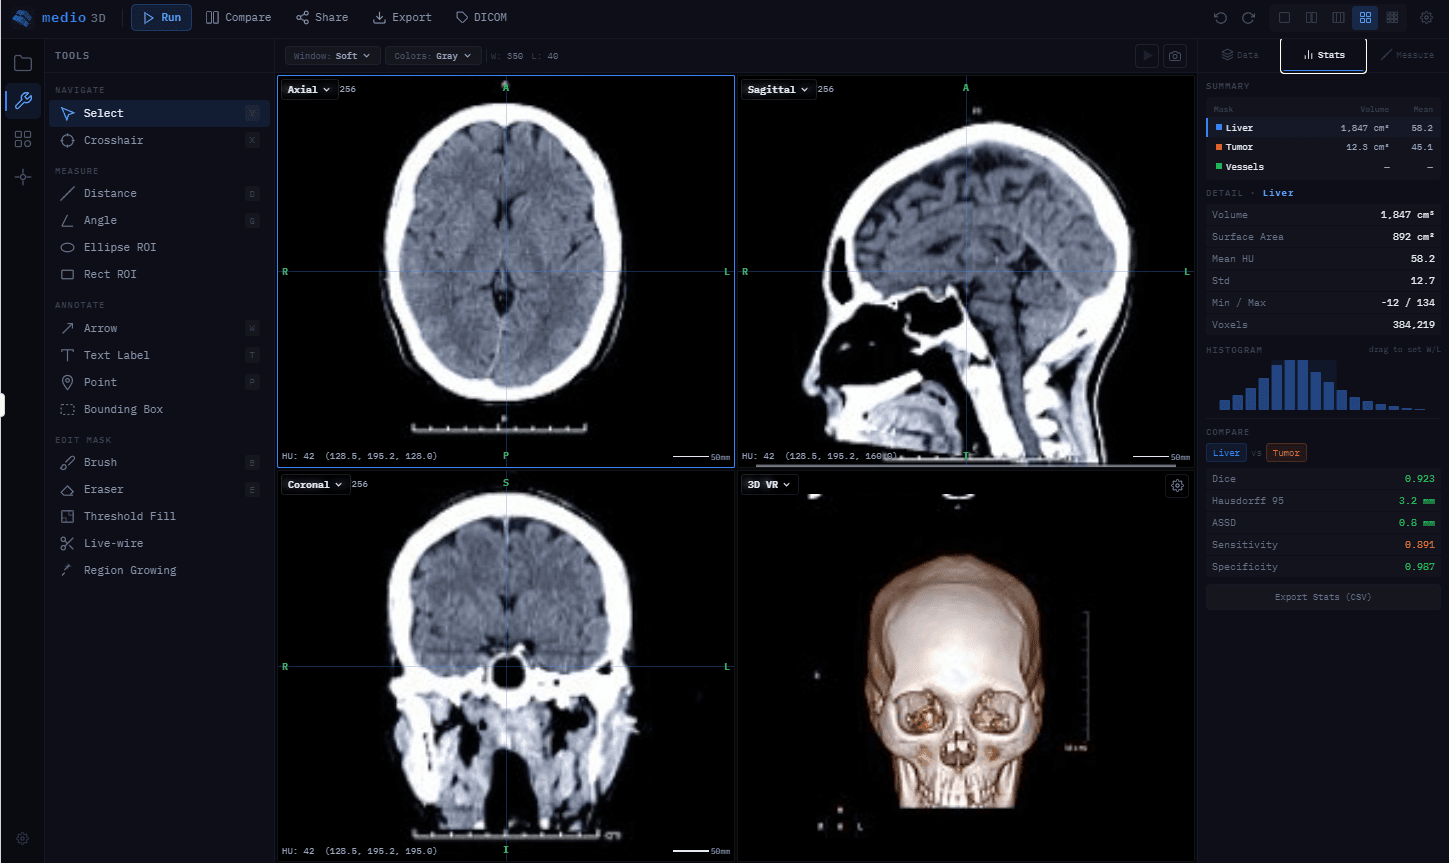
Task: Open the Axial view orientation dropdown
Action: pyautogui.click(x=308, y=88)
